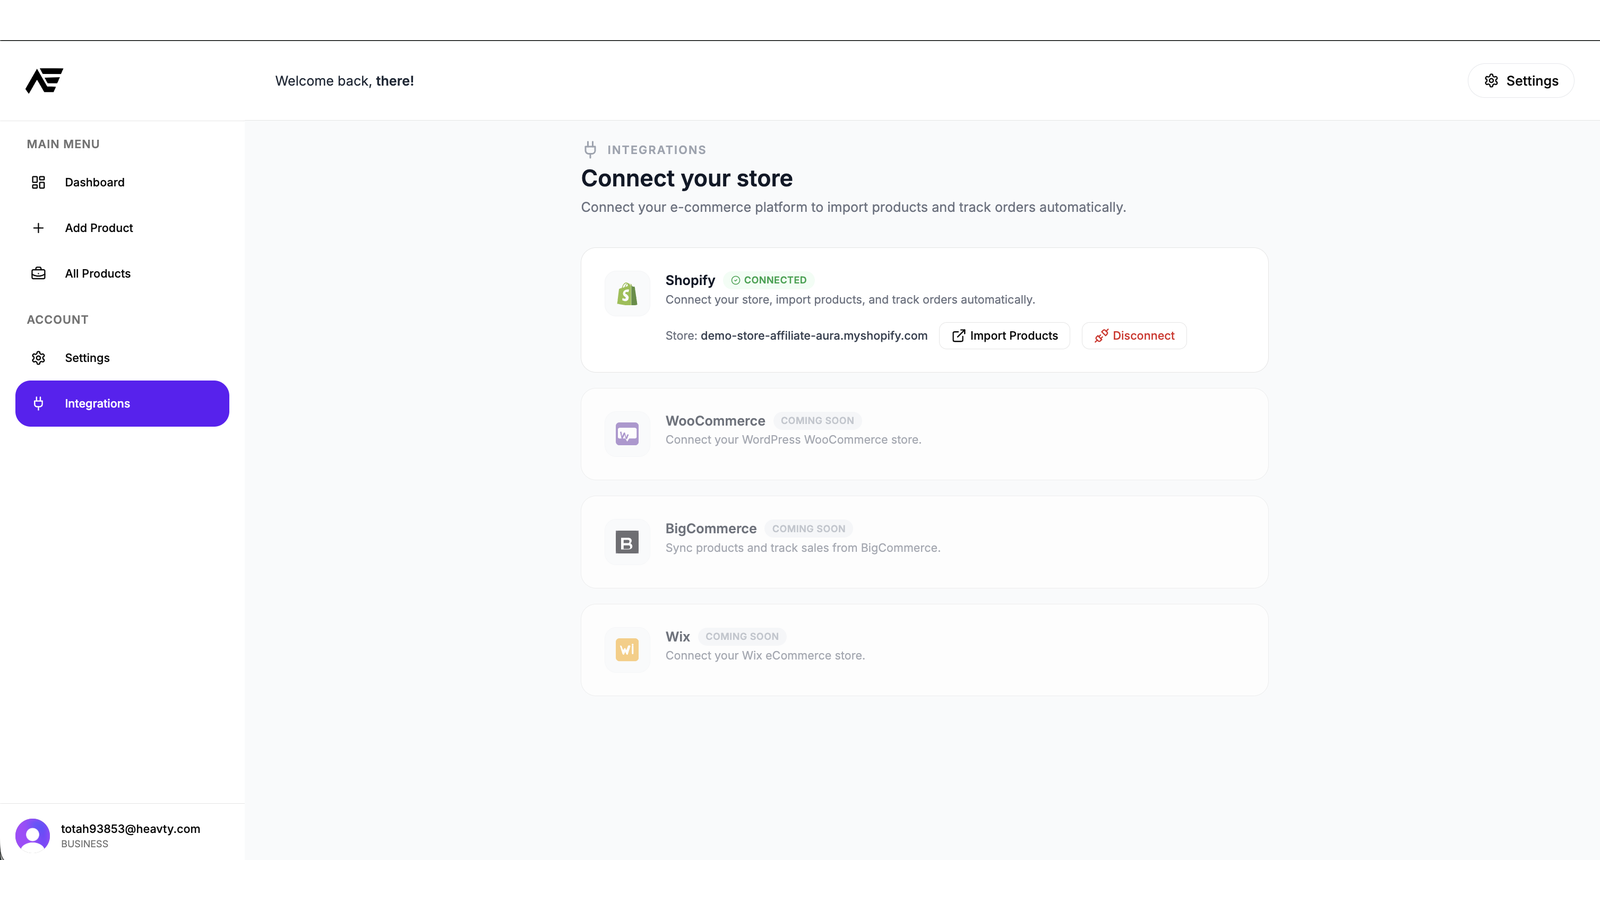Click the user avatar at bottom left
This screenshot has height=900, width=1600.
tap(32, 835)
